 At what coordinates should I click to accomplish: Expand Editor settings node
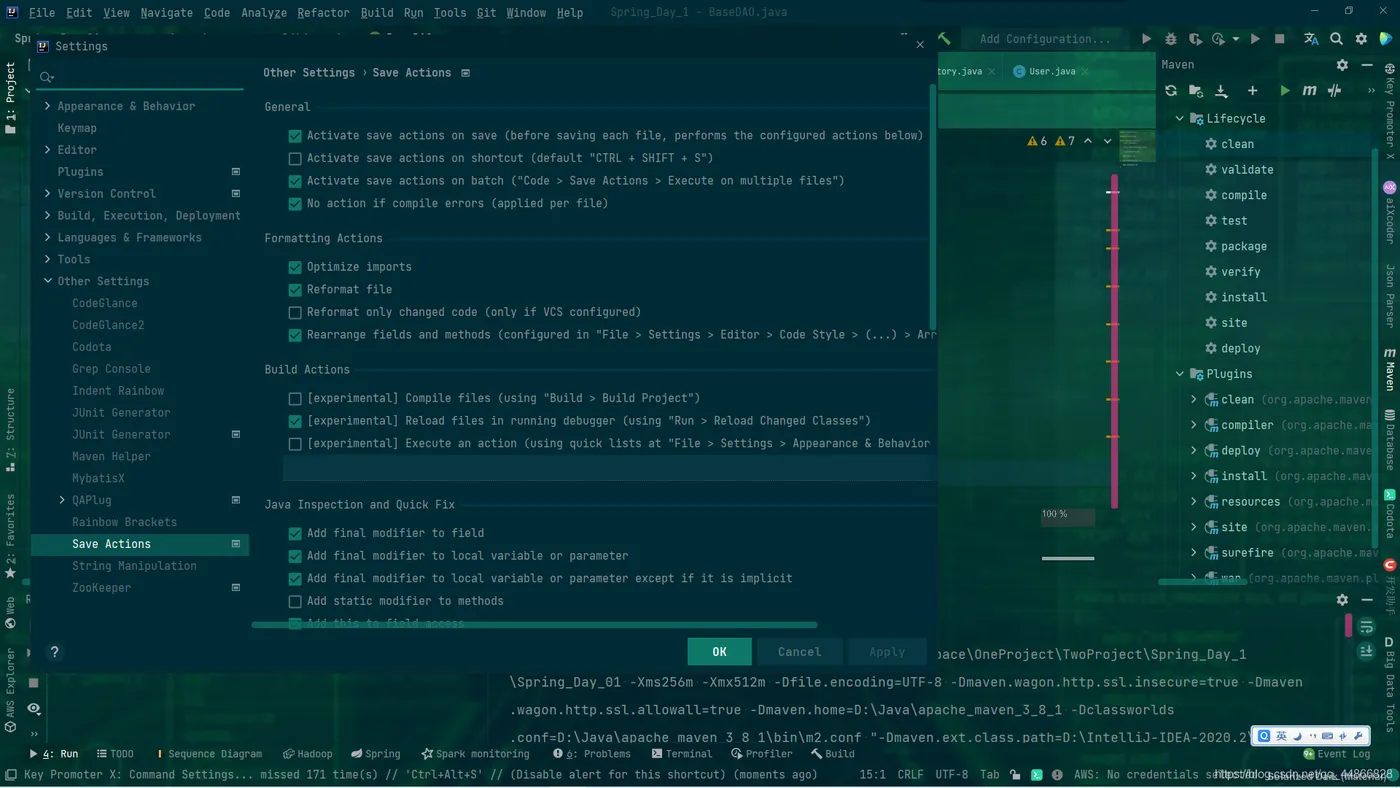click(47, 150)
